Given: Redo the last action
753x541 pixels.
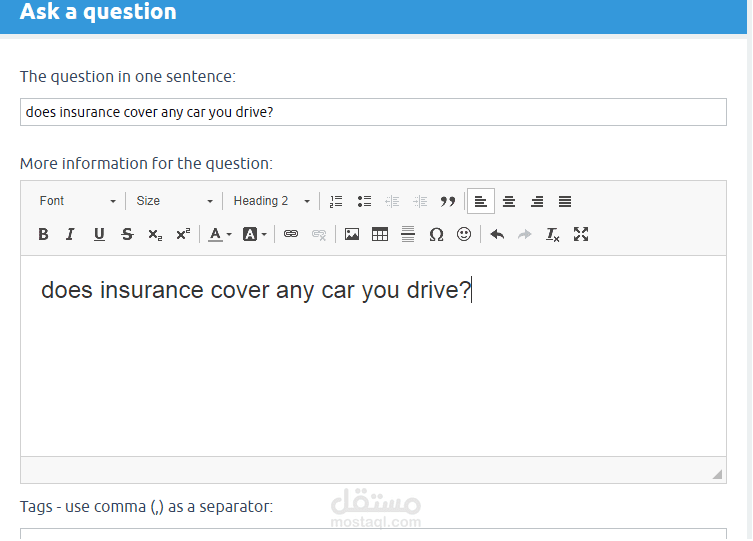Looking at the screenshot, I should [524, 234].
